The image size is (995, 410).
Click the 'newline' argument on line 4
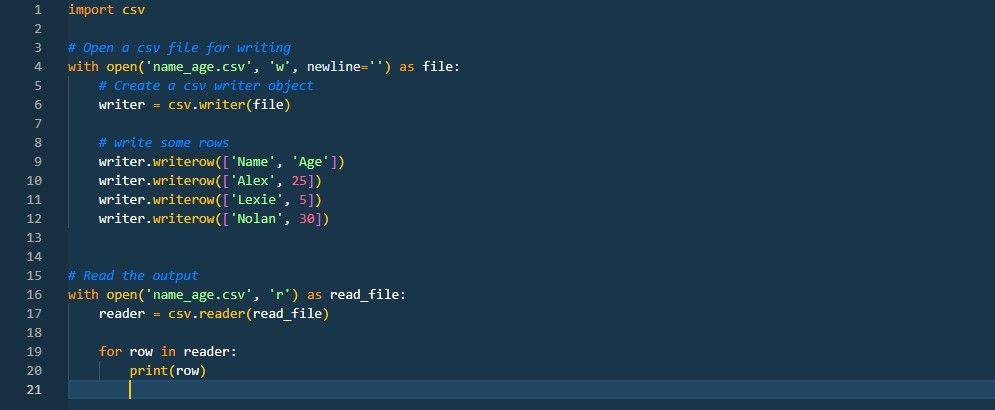coord(333,67)
